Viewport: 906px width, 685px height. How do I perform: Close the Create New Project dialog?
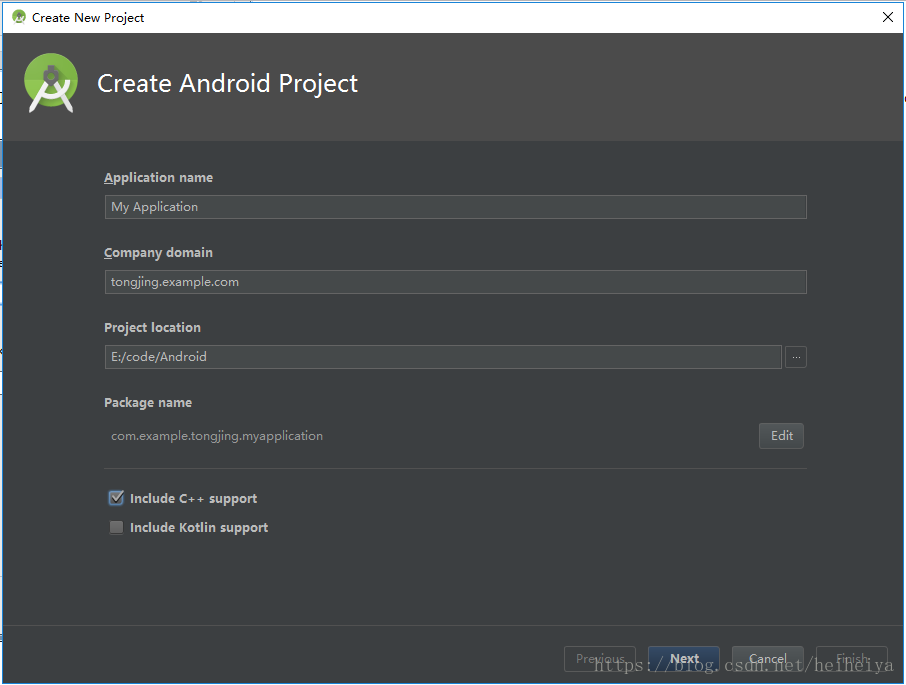(886, 16)
